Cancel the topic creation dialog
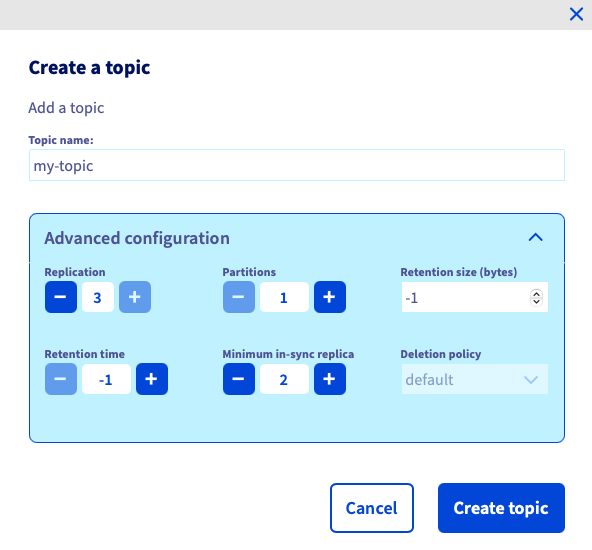 pos(372,508)
